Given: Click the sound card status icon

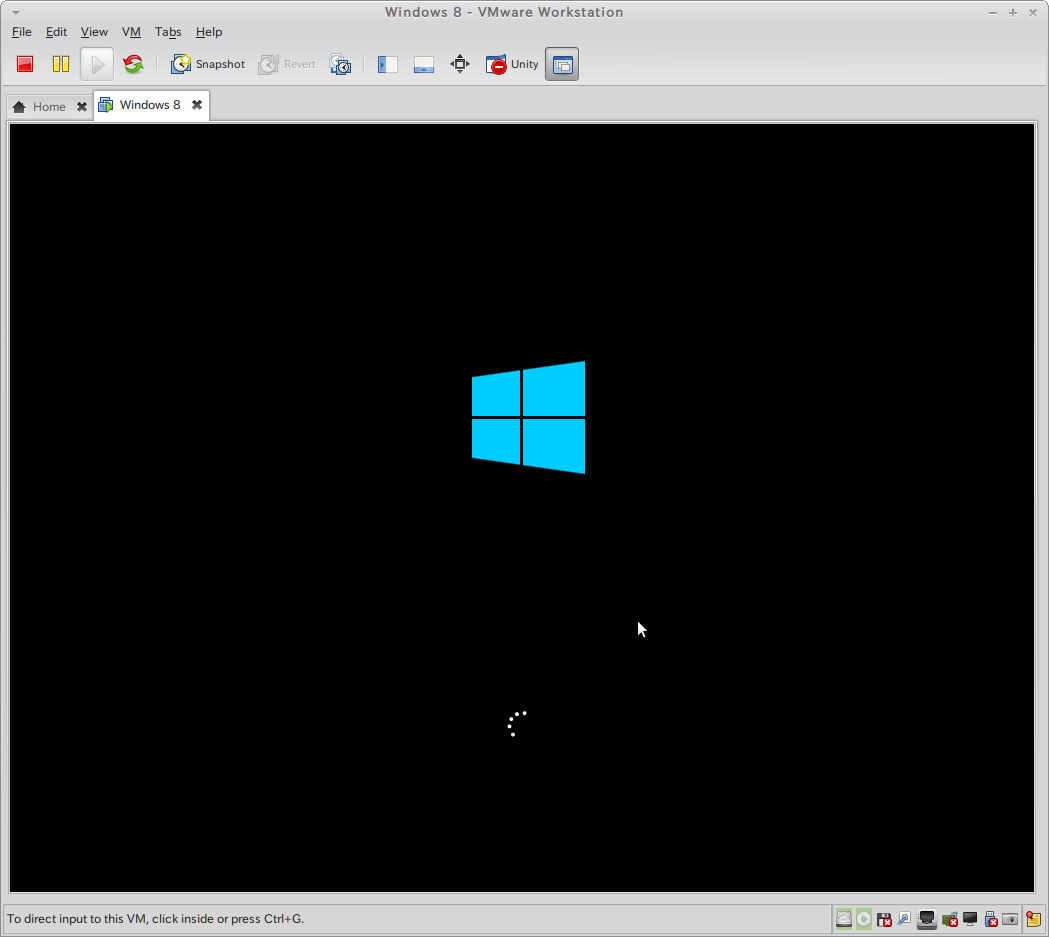Looking at the screenshot, I should [x=949, y=920].
